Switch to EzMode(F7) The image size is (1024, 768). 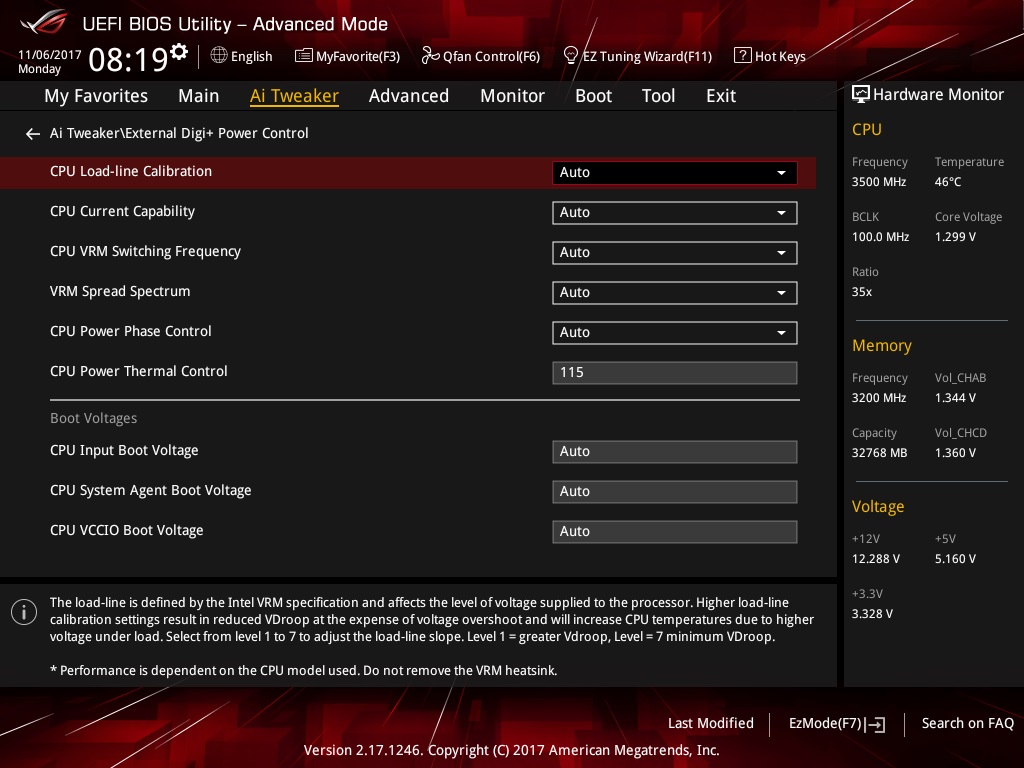click(x=837, y=724)
